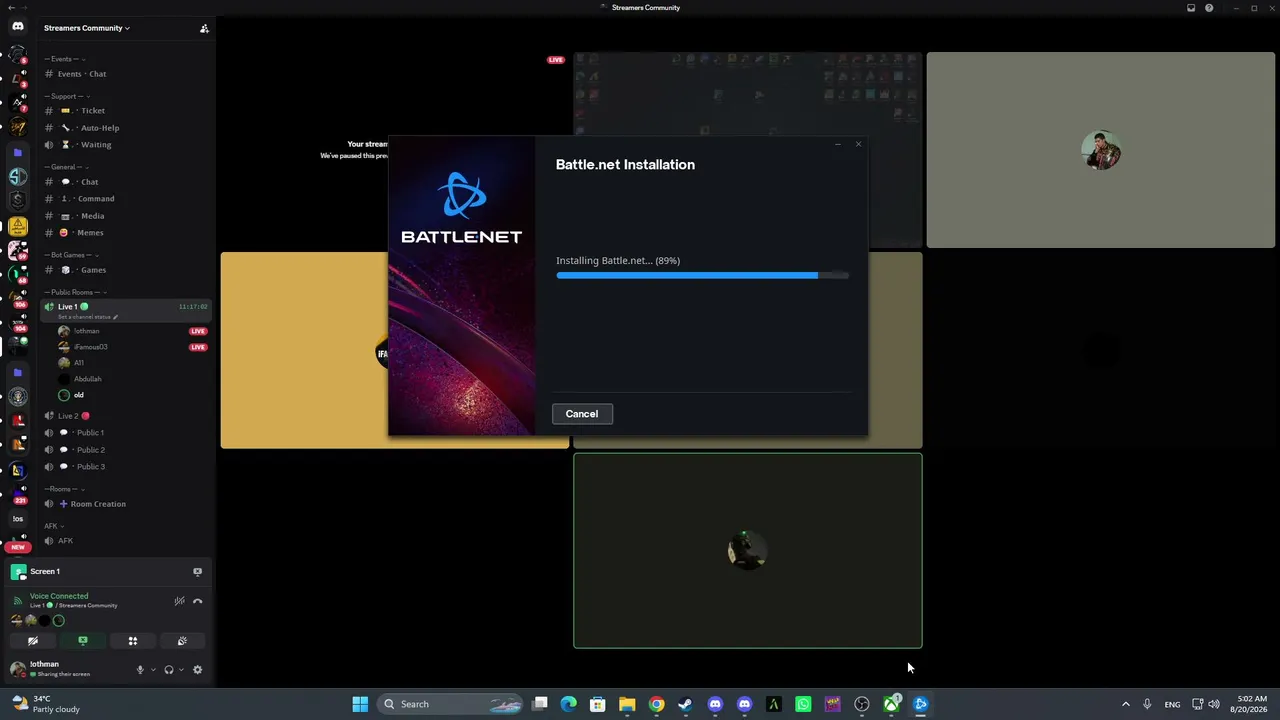Image resolution: width=1280 pixels, height=720 pixels.
Task: Open Discord User Settings gear
Action: [197, 670]
